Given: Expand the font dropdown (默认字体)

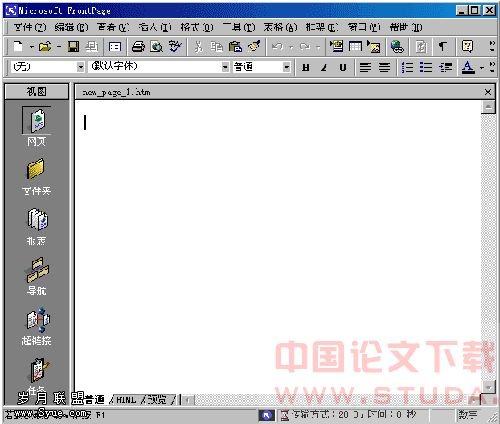Looking at the screenshot, I should tap(225, 67).
